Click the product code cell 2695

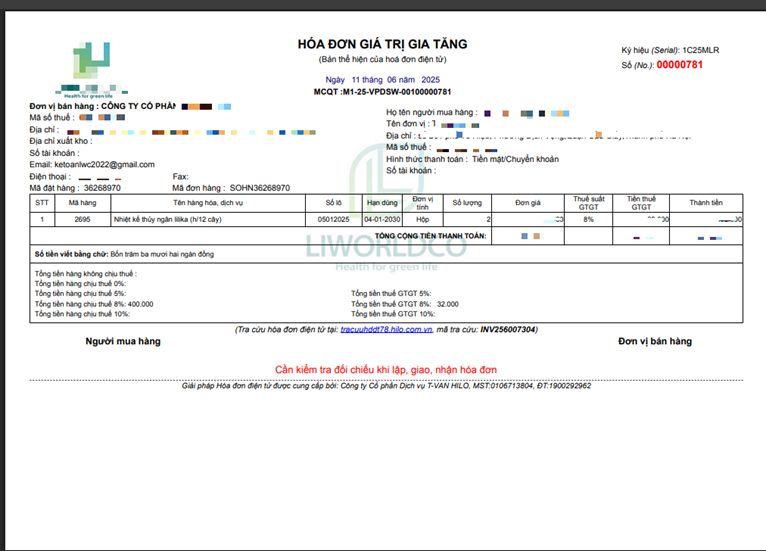pyautogui.click(x=83, y=219)
